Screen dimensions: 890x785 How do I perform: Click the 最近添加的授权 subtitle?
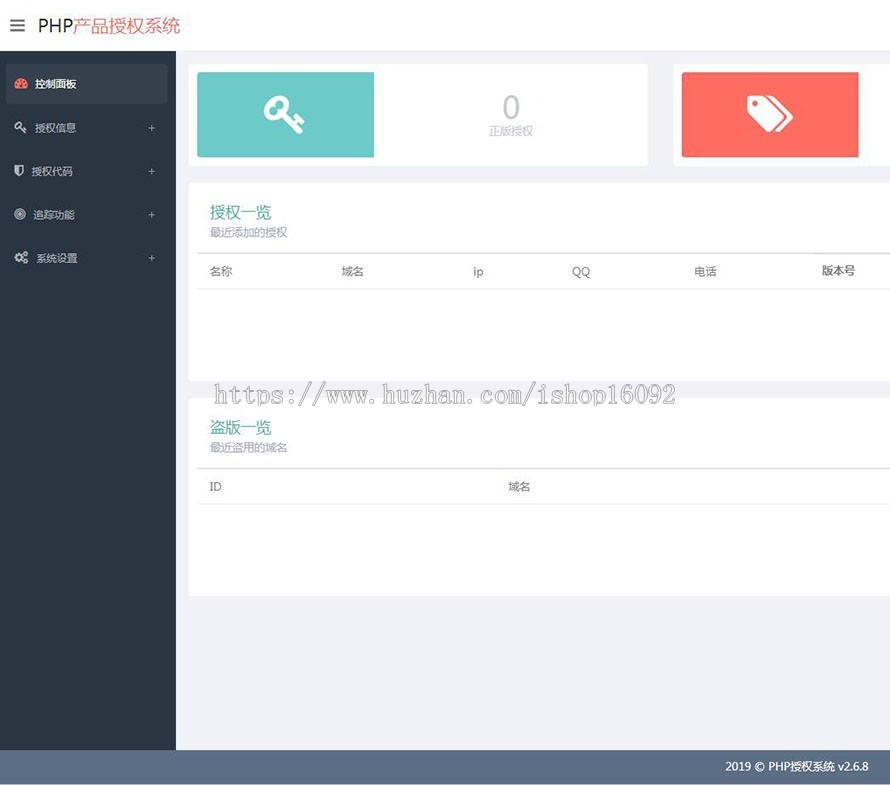249,232
